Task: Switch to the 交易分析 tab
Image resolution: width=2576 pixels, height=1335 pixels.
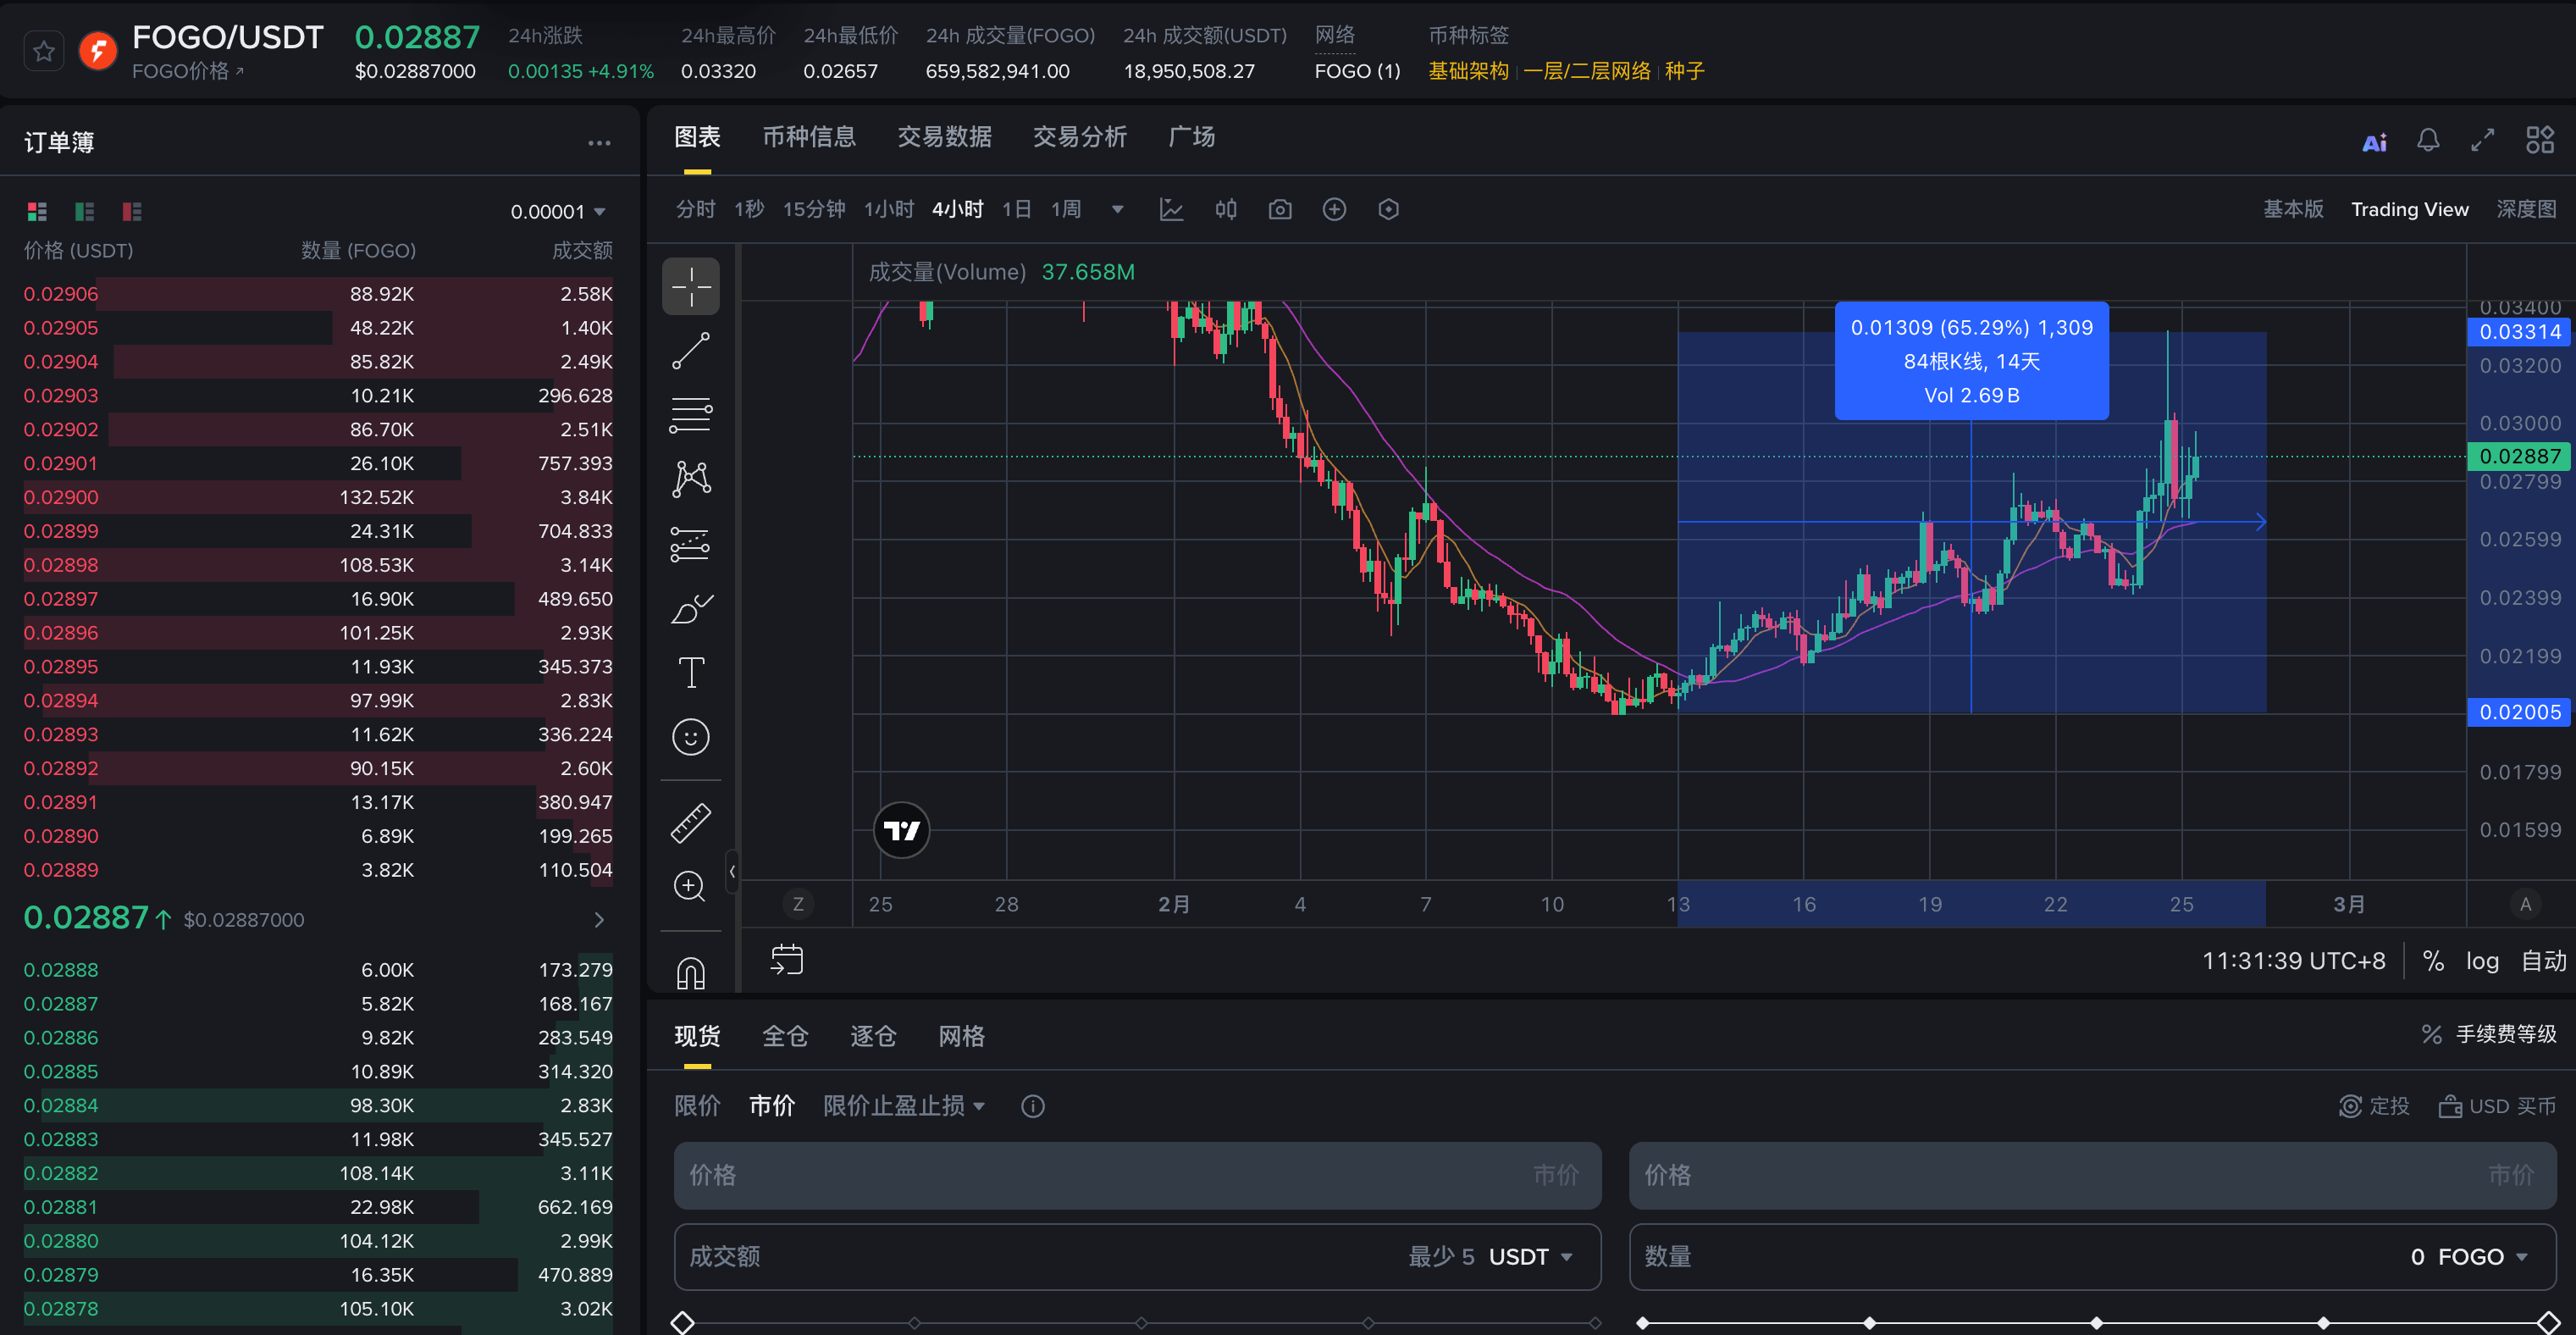Action: (1079, 138)
